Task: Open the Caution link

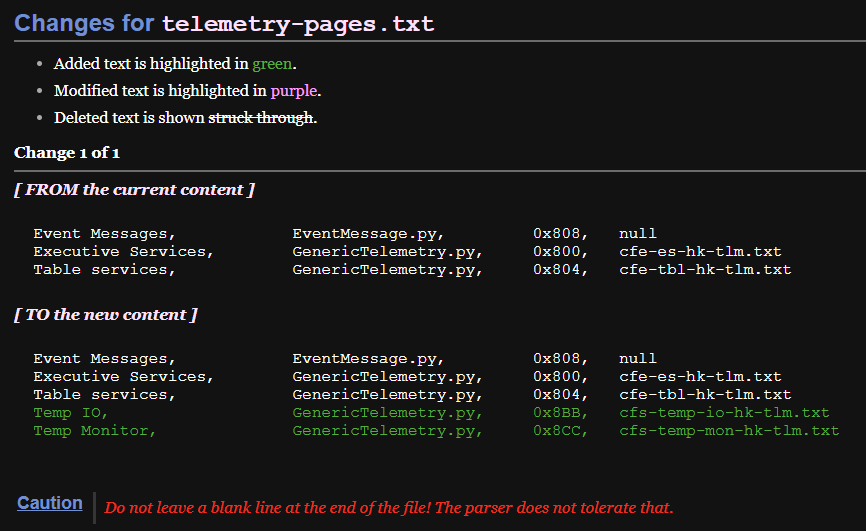Action: pos(50,503)
